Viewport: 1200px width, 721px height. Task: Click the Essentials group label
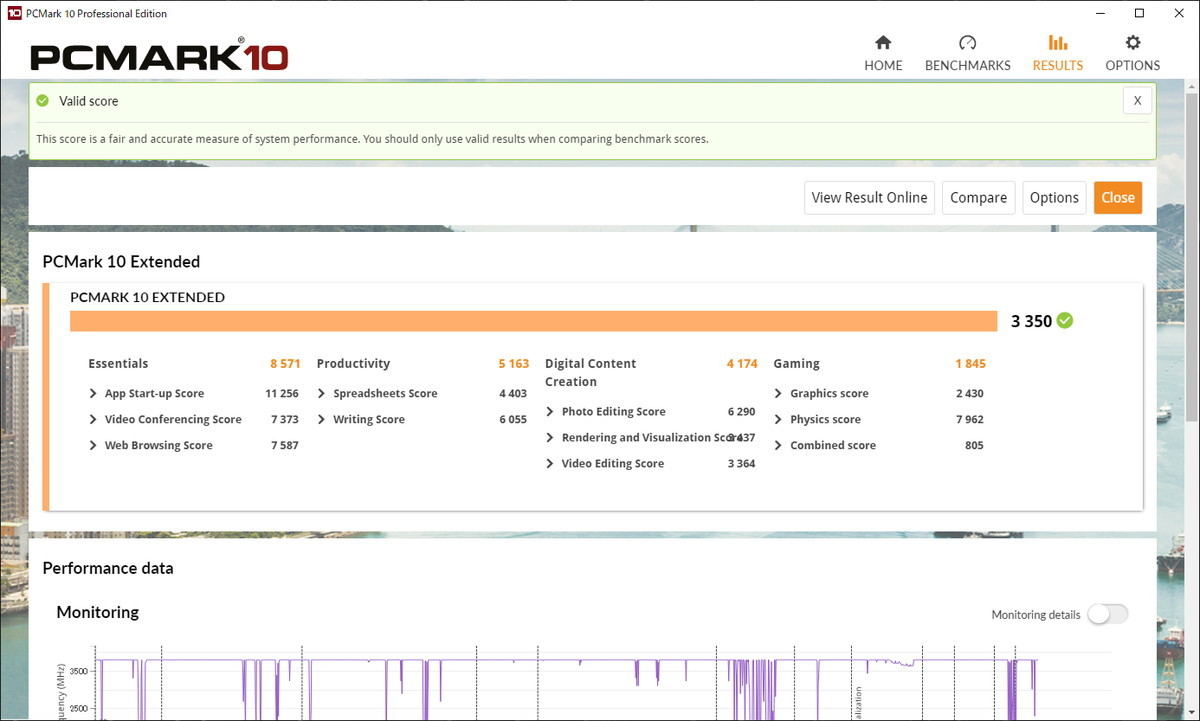click(x=118, y=364)
